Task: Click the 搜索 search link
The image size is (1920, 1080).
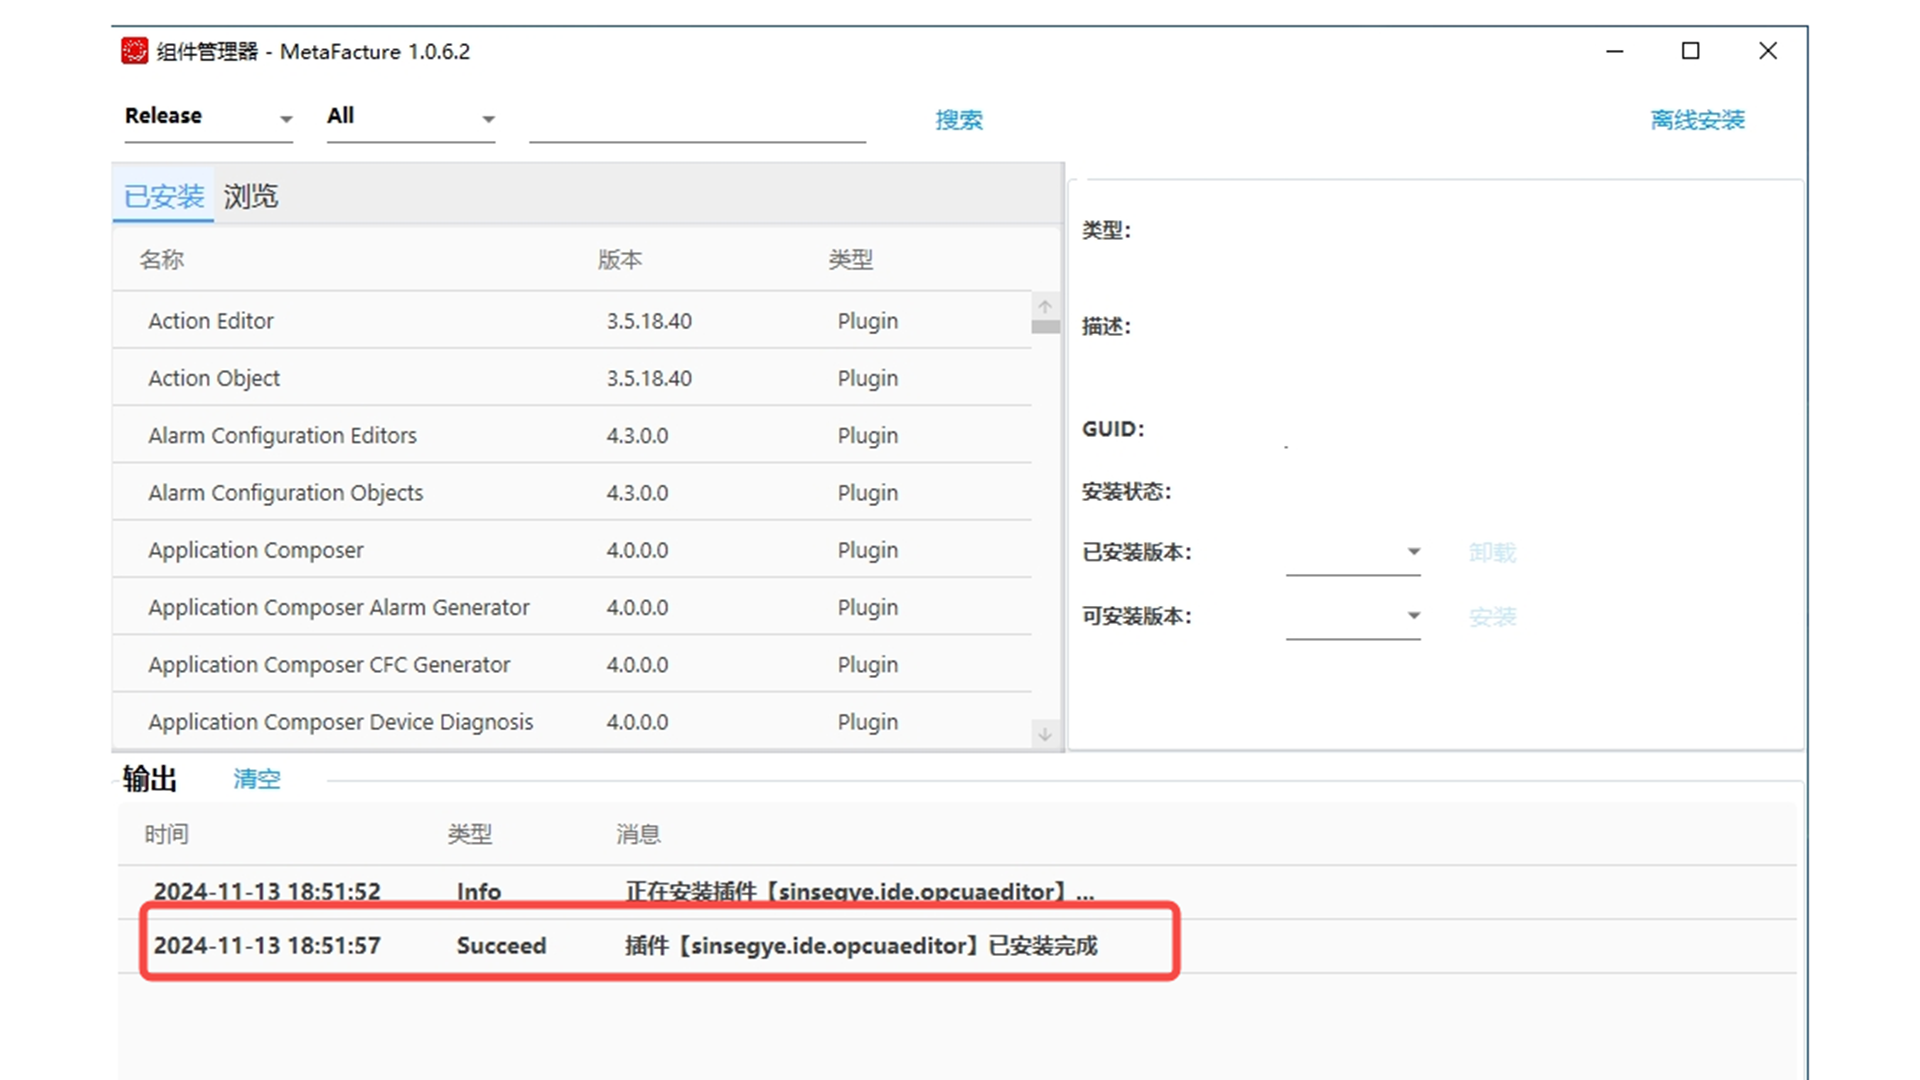Action: pos(958,120)
